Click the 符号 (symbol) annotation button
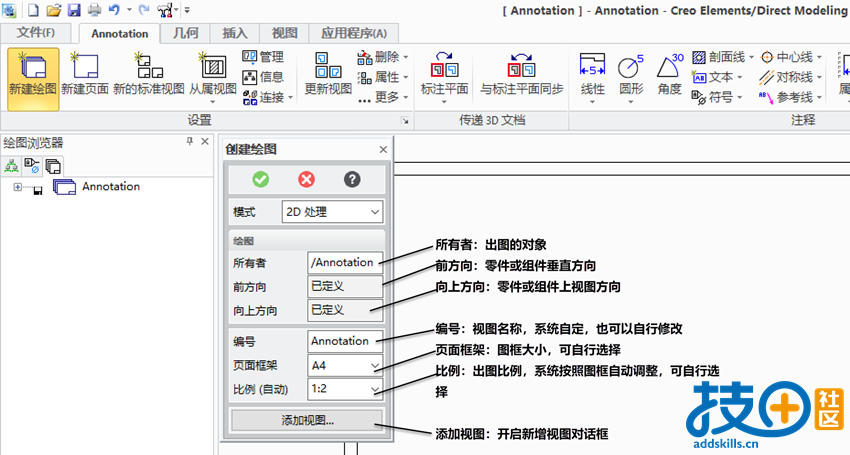 tap(716, 97)
